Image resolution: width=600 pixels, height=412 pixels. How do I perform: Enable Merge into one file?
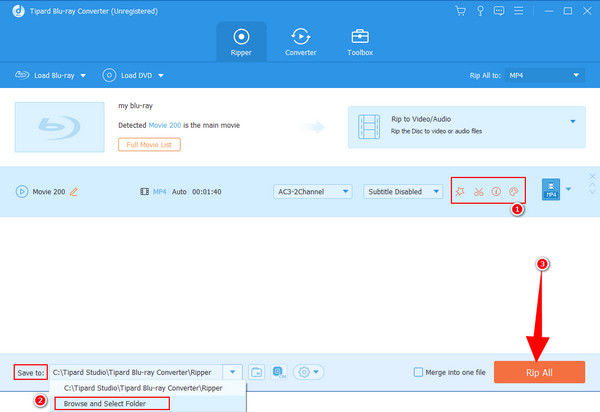pos(418,372)
